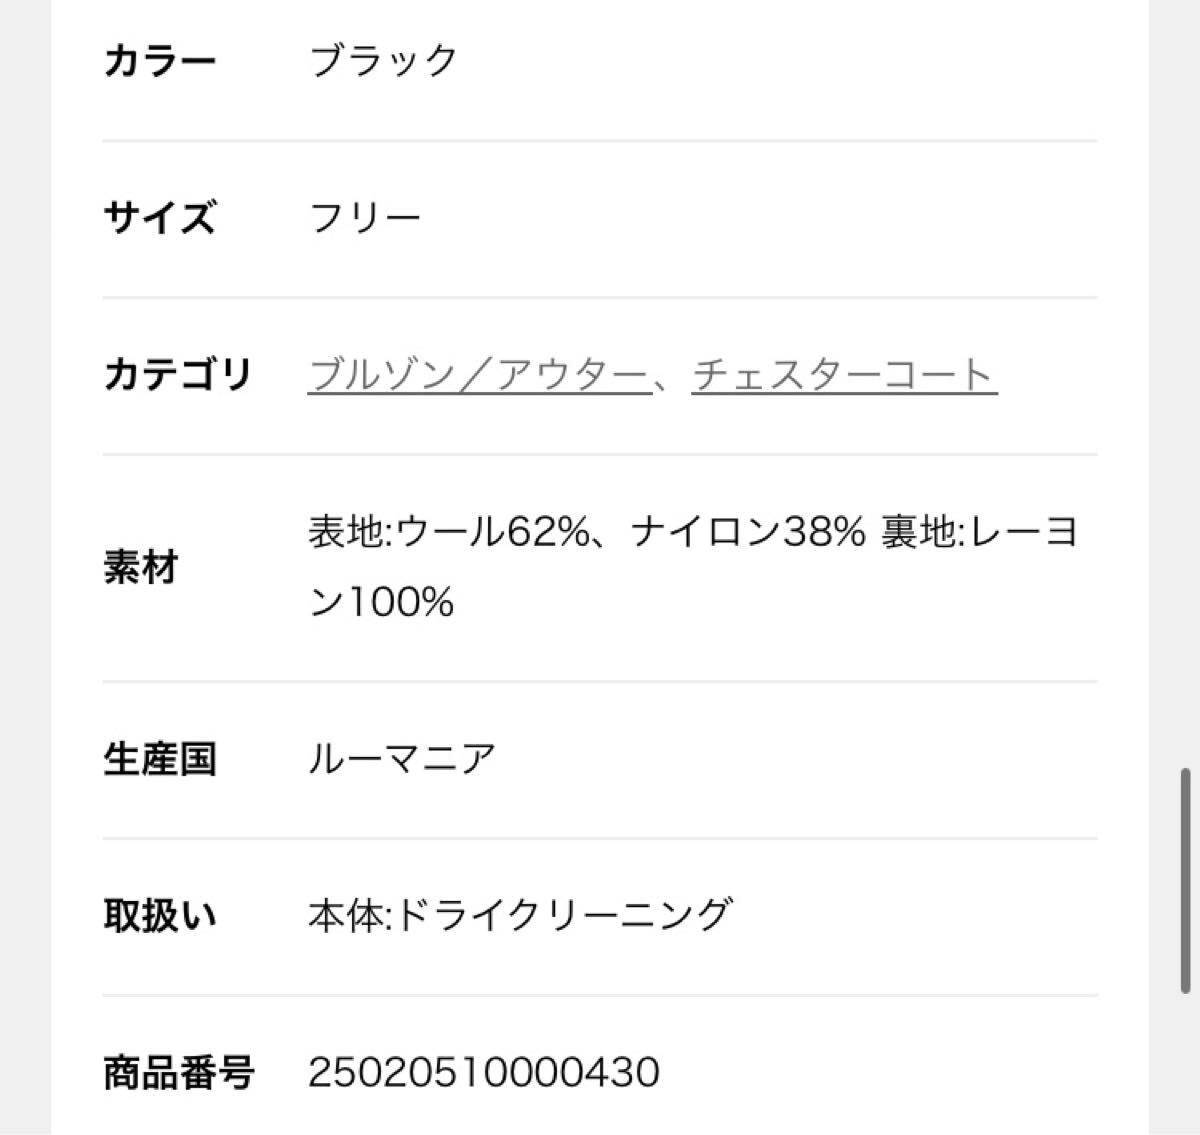Click the 取扱い row label

pyautogui.click(x=160, y=915)
